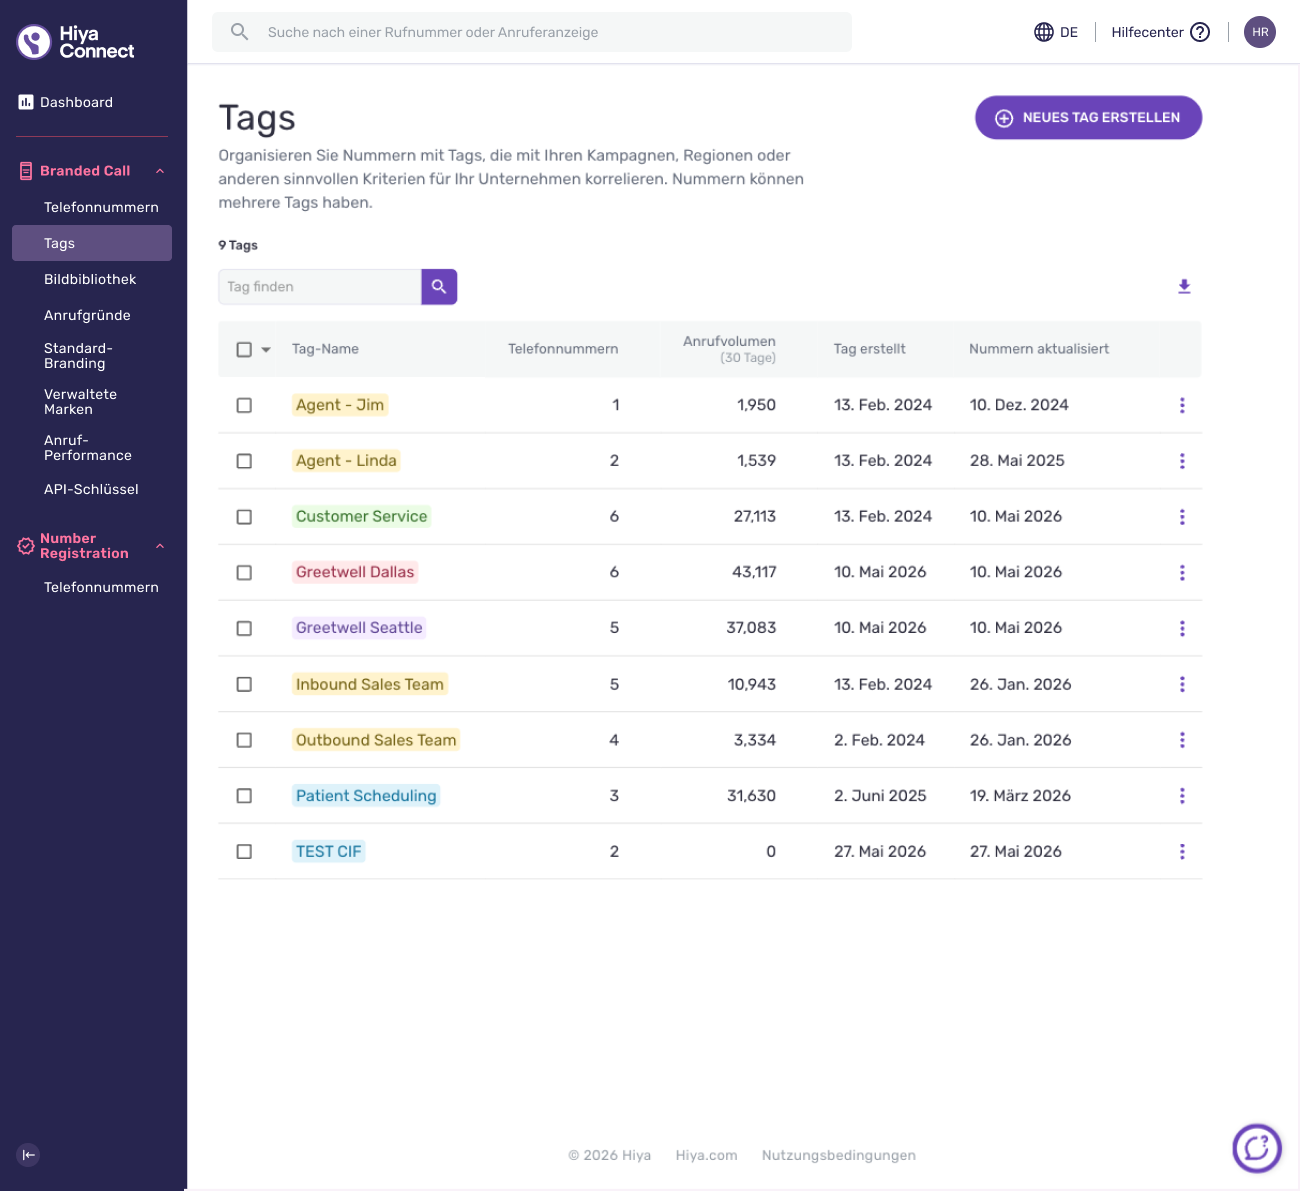Click the download tags list icon
The image size is (1300, 1191).
click(x=1184, y=287)
